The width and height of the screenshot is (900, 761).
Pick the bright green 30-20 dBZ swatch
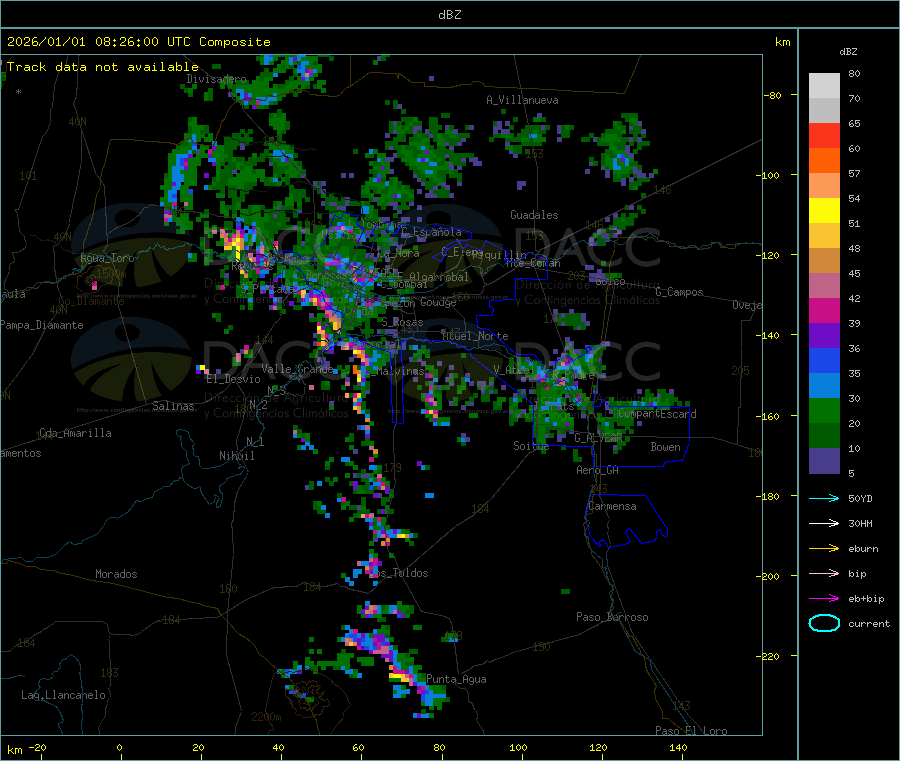(x=824, y=411)
